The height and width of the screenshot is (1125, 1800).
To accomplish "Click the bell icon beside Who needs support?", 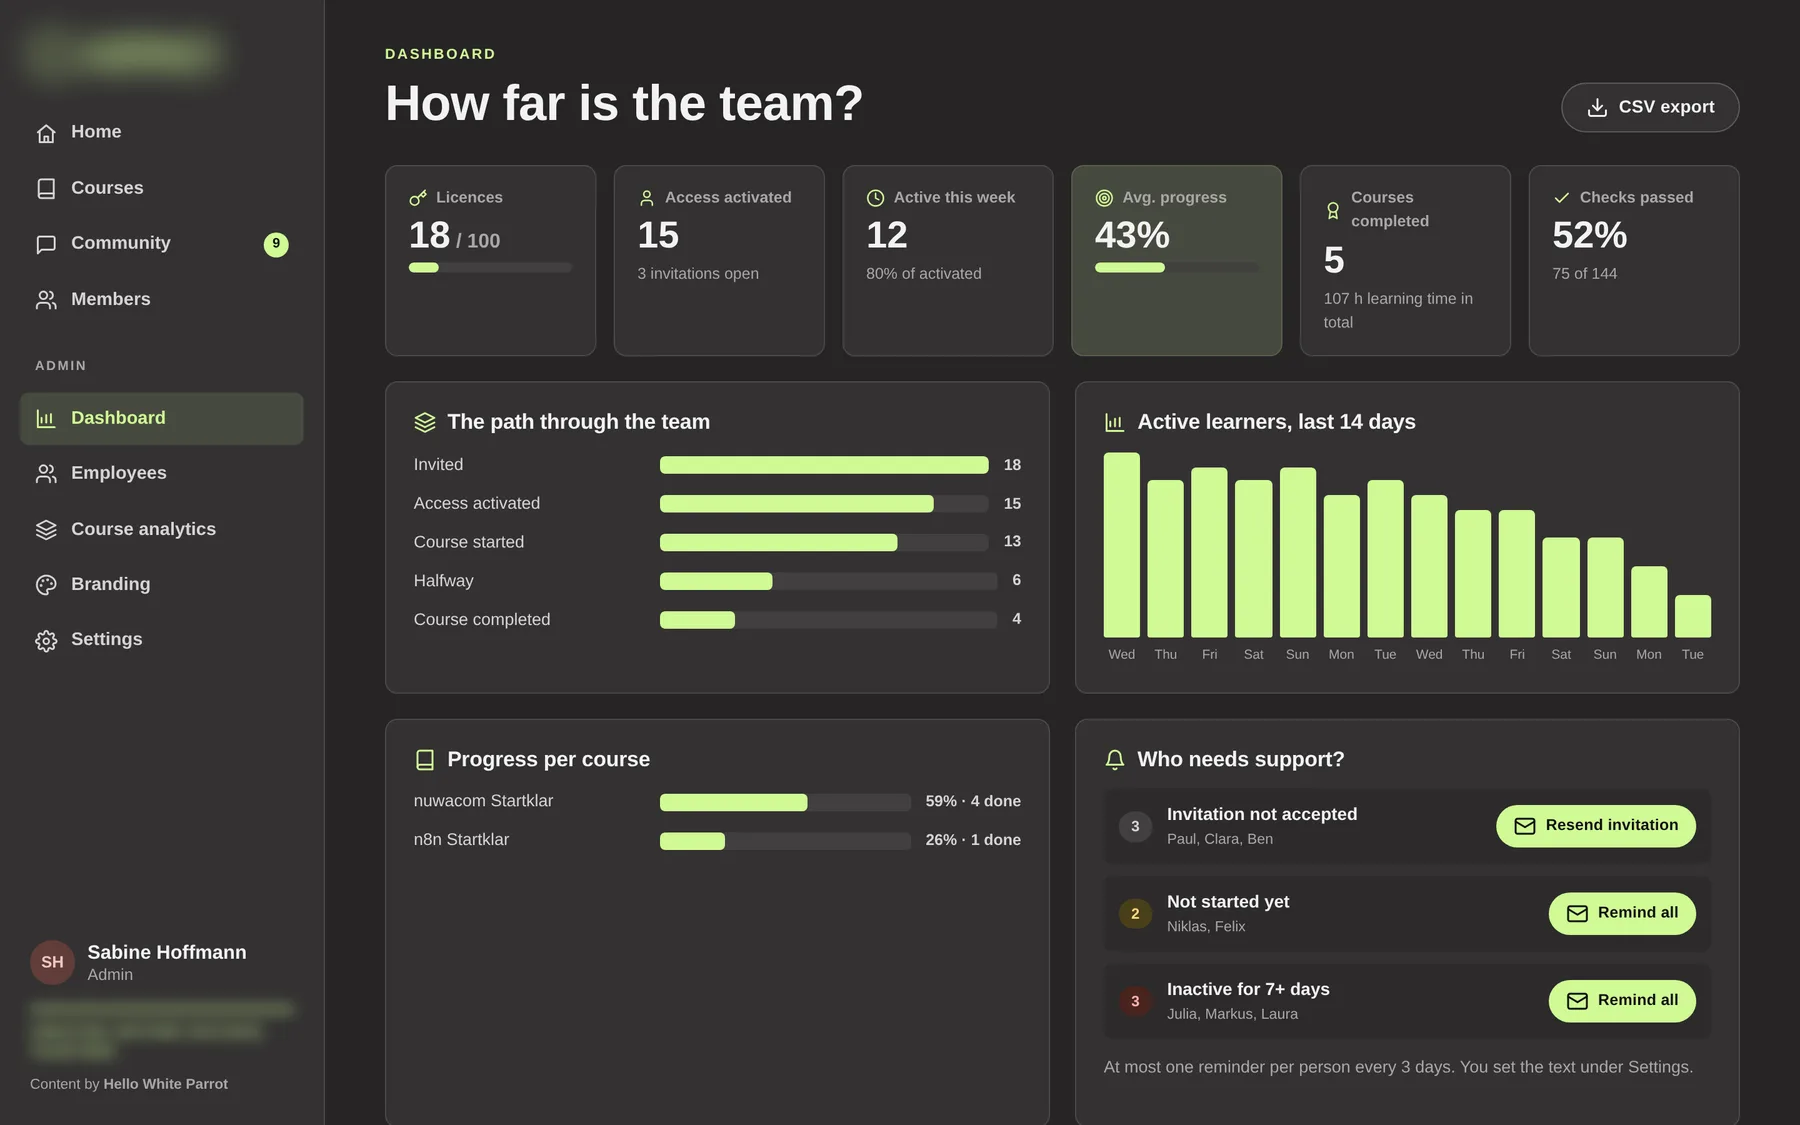I will point(1115,760).
